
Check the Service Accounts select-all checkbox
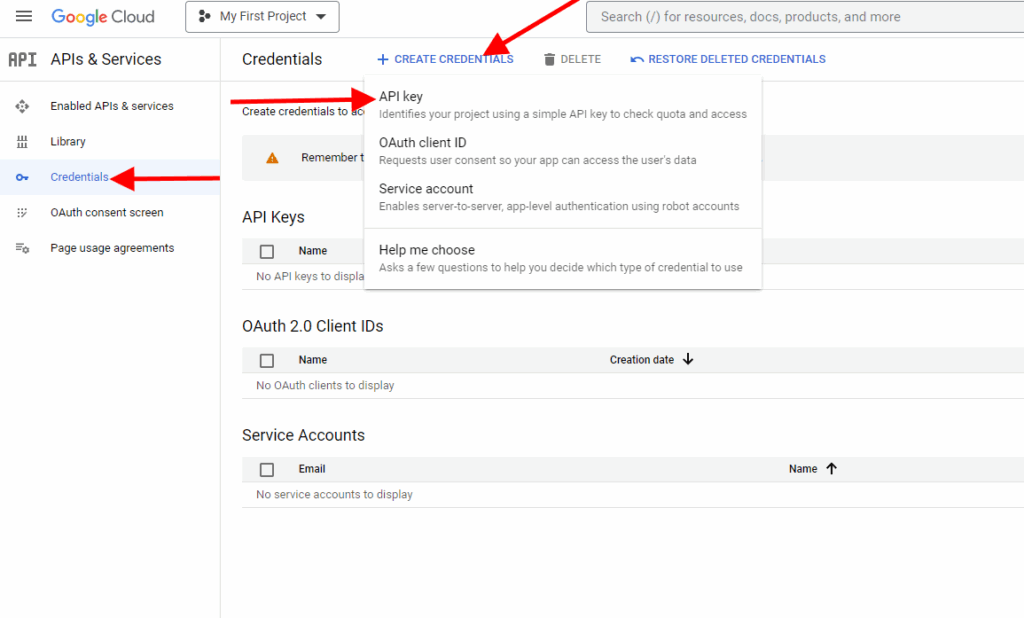[x=267, y=469]
